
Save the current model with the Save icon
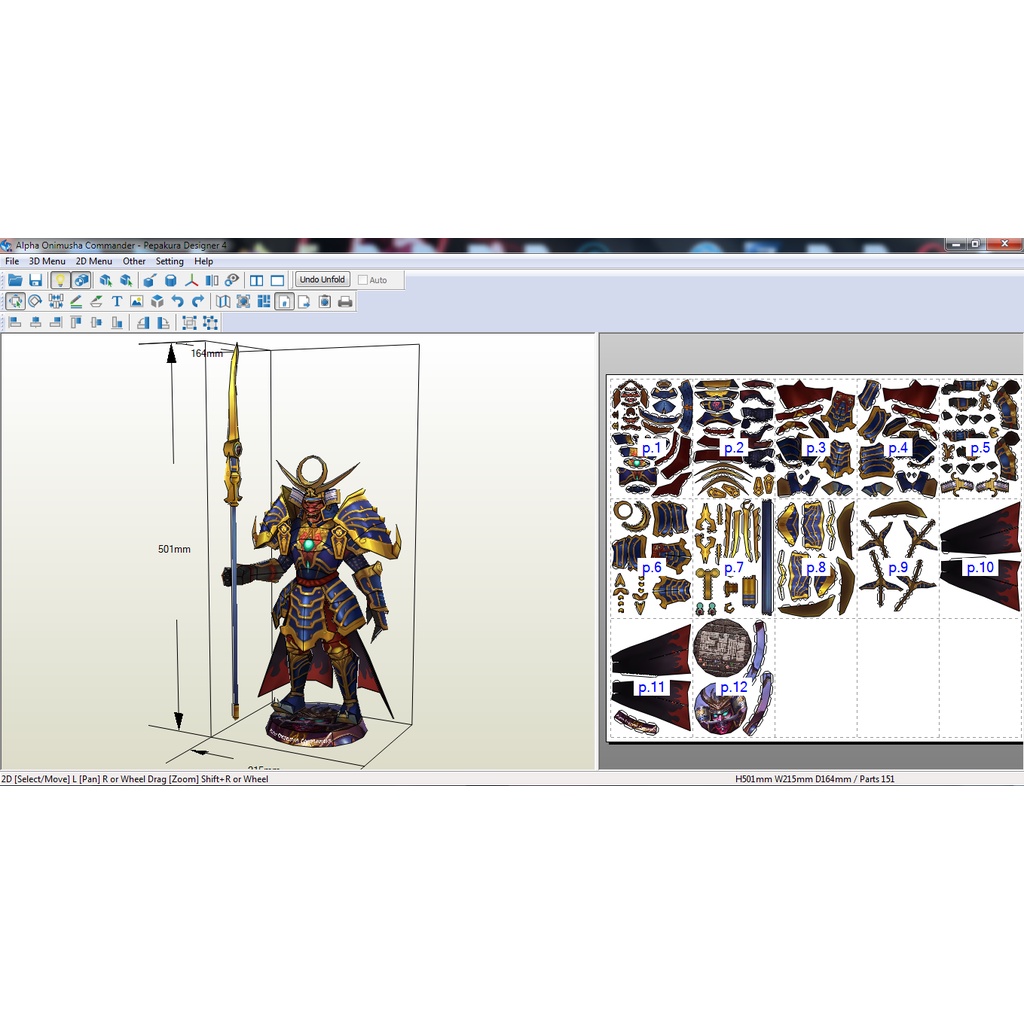tap(36, 280)
